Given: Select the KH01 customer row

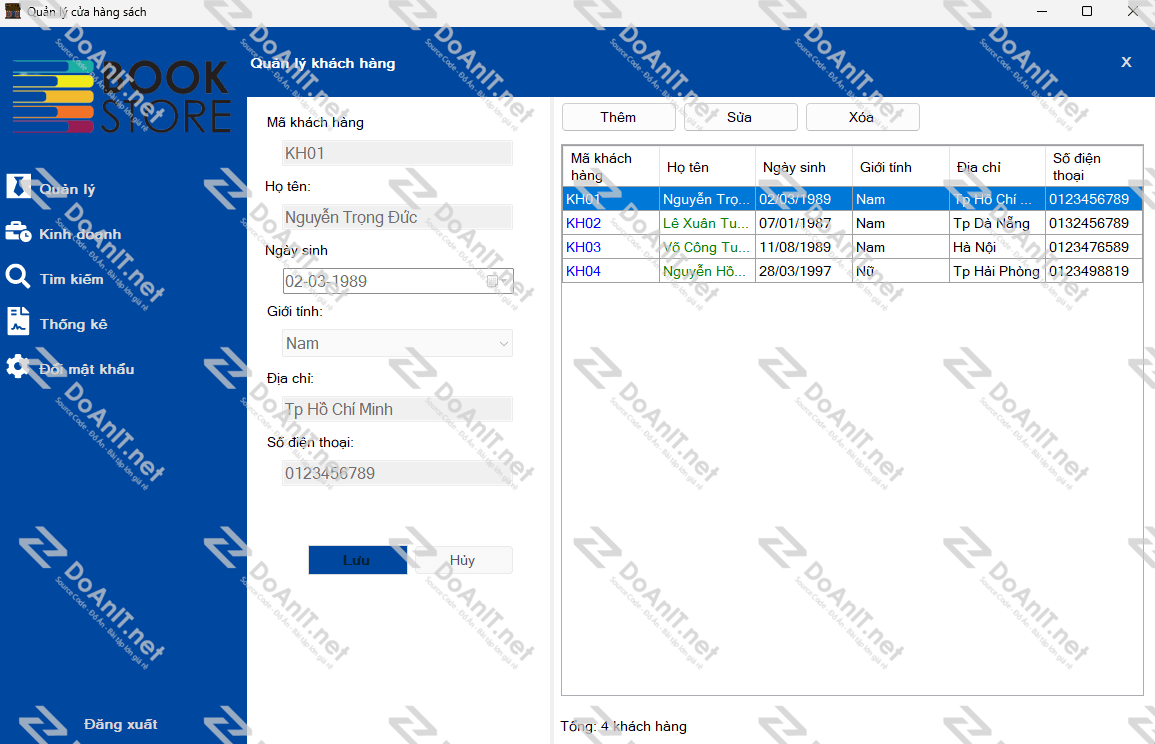Looking at the screenshot, I should click(852, 199).
